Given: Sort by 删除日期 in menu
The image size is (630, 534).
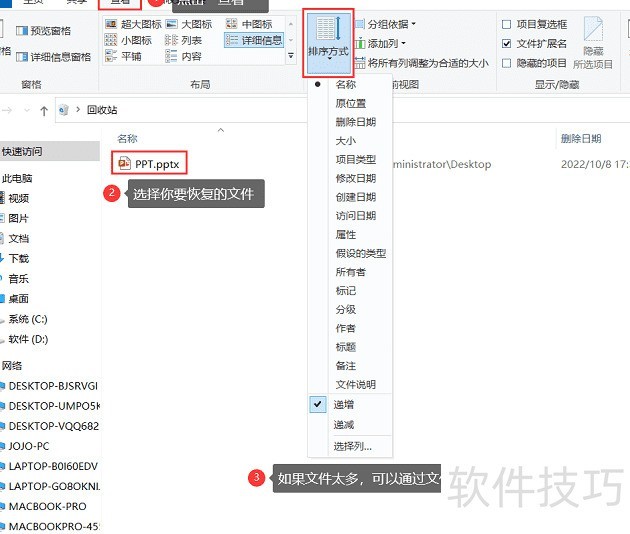Looking at the screenshot, I should 356,122.
